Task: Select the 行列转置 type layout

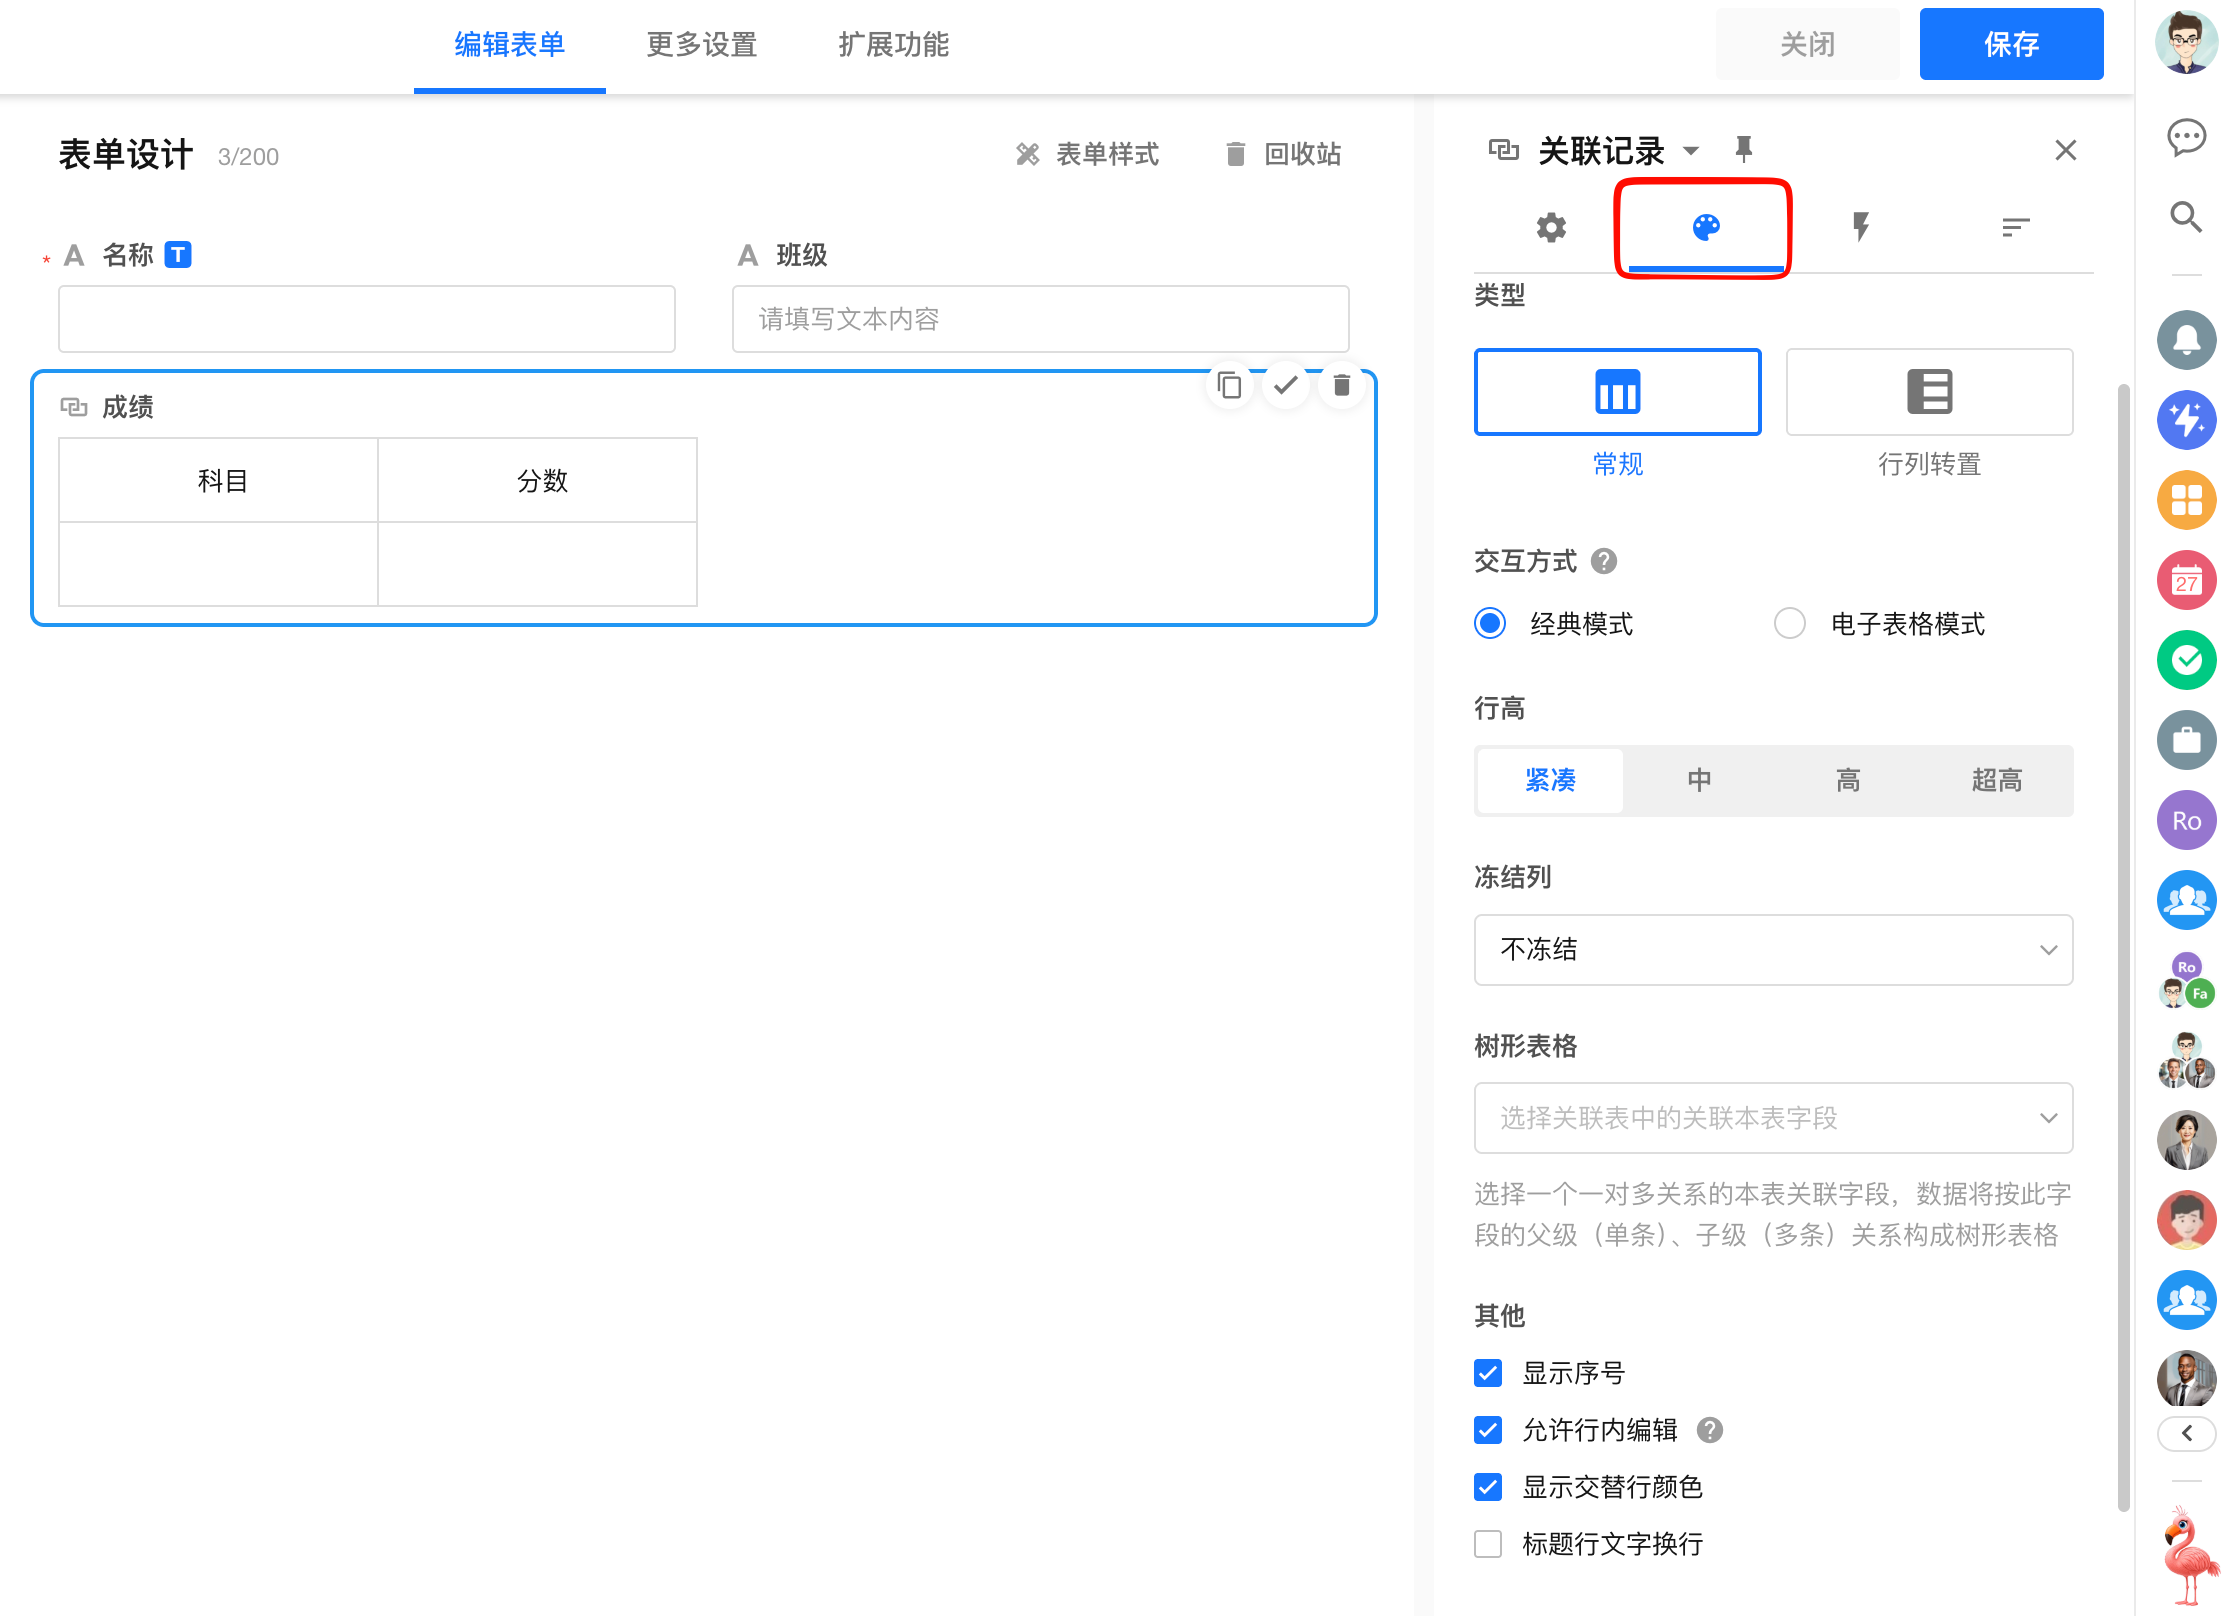Action: tap(1928, 393)
